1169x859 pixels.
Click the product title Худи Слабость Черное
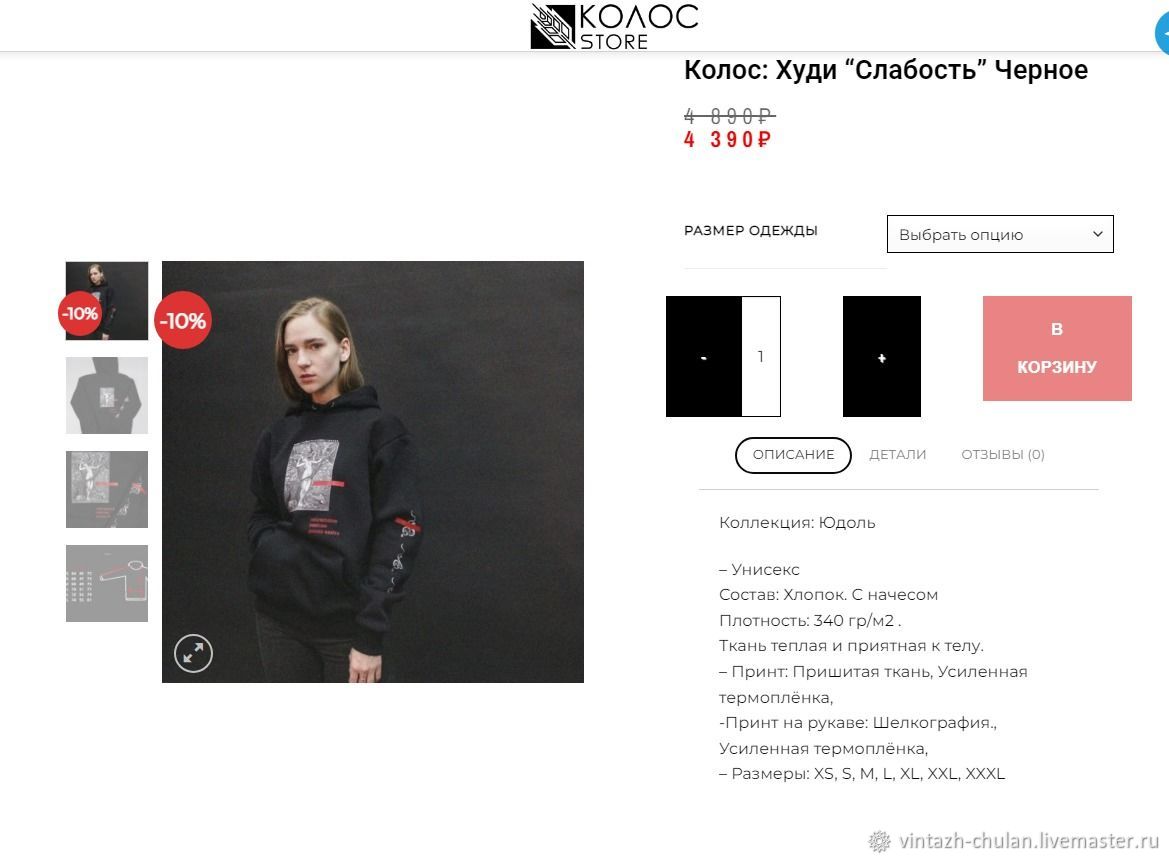click(886, 70)
